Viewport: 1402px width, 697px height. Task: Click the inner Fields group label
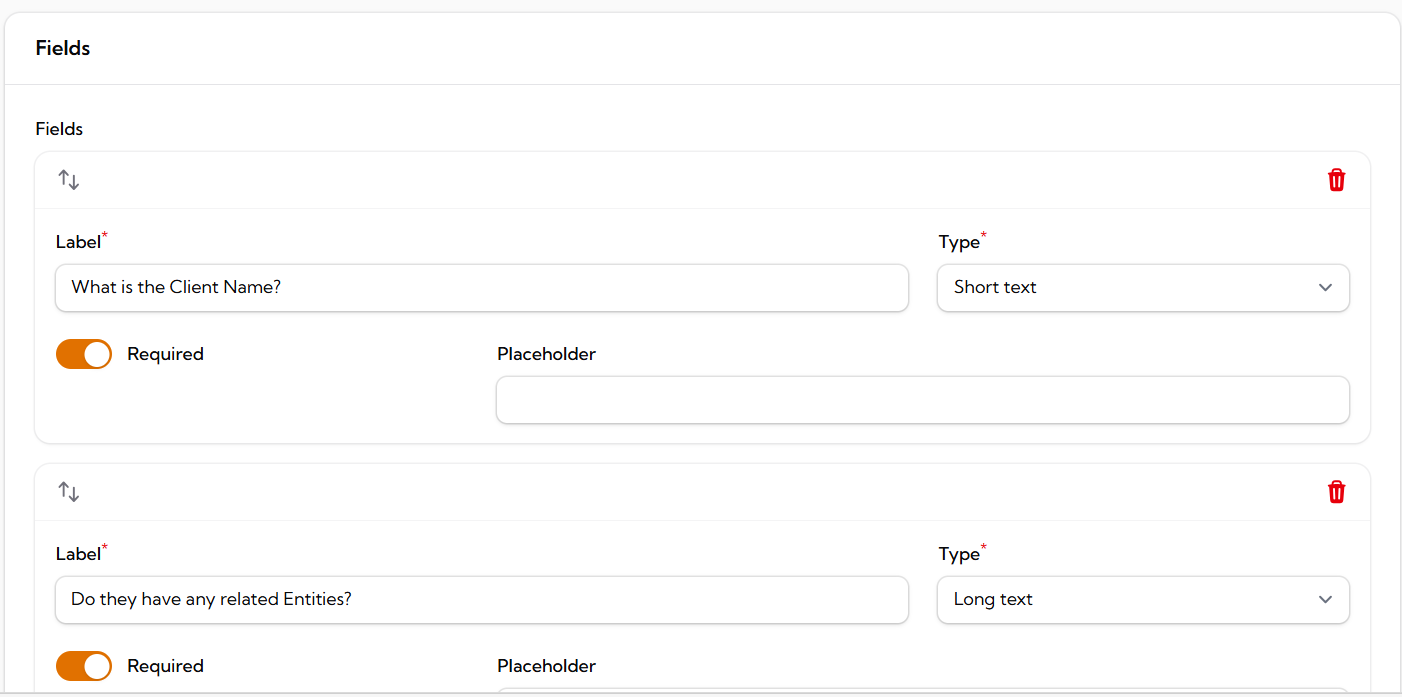pyautogui.click(x=58, y=128)
